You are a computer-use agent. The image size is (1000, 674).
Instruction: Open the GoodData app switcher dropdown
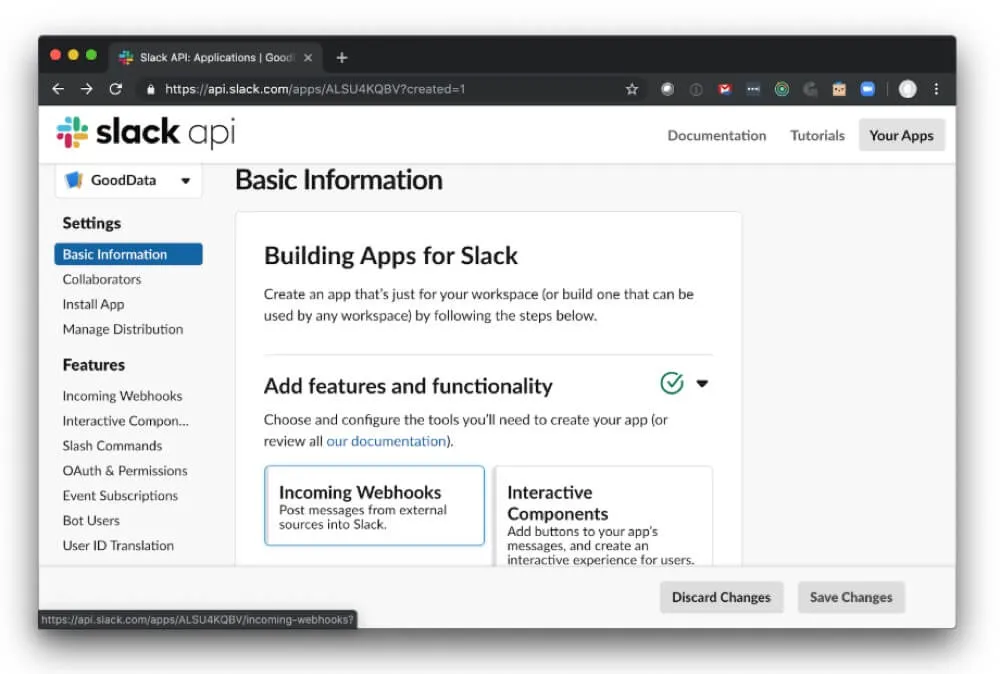(185, 180)
